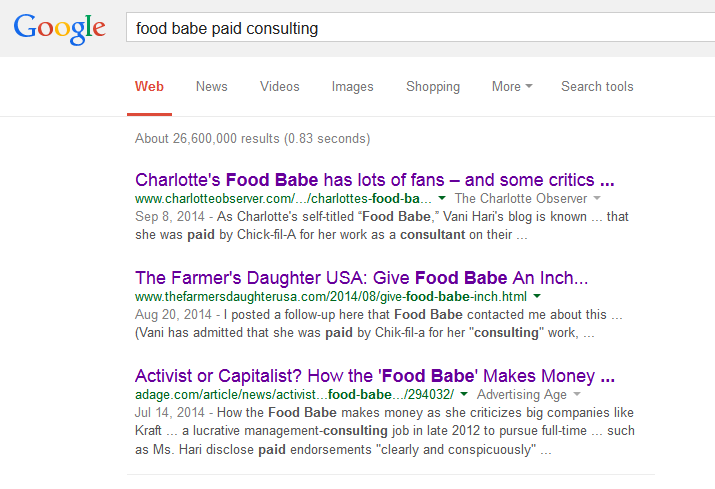The width and height of the screenshot is (715, 489).
Task: Click the Google logo
Action: coord(60,29)
